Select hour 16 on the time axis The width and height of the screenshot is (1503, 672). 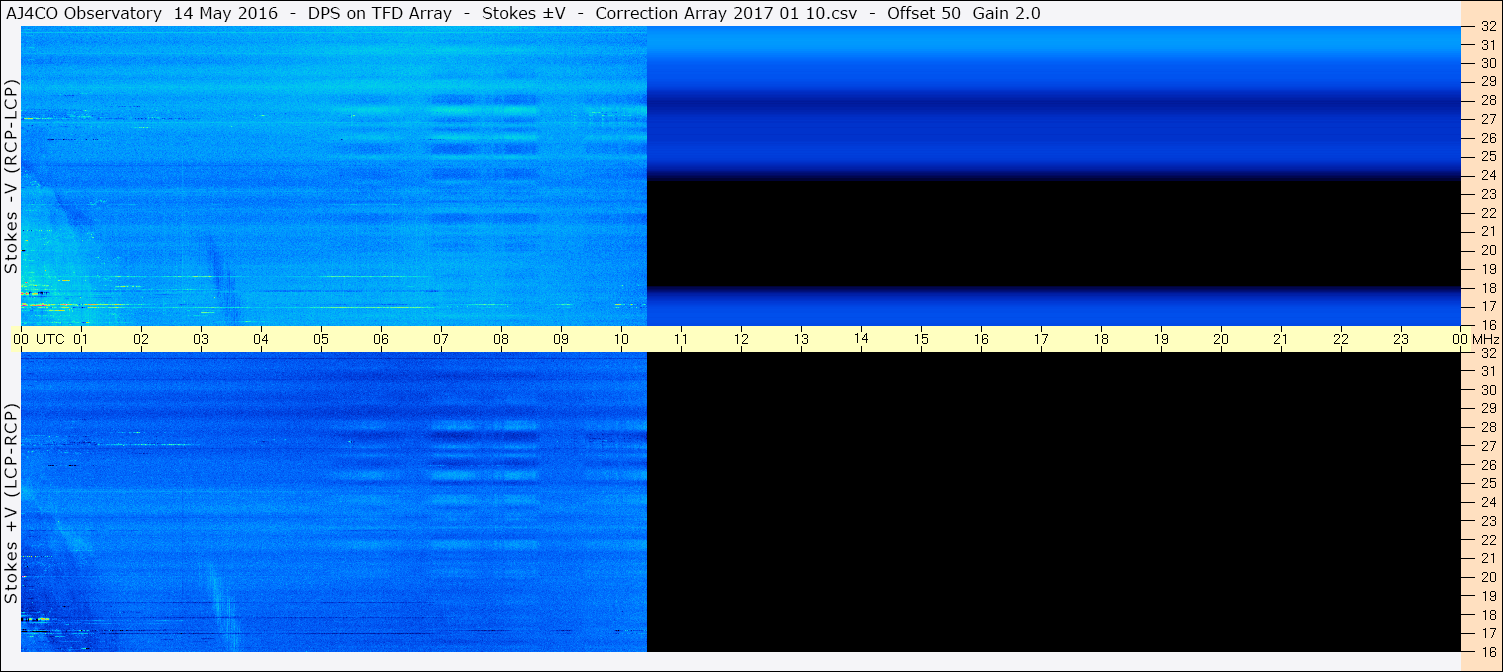(981, 339)
